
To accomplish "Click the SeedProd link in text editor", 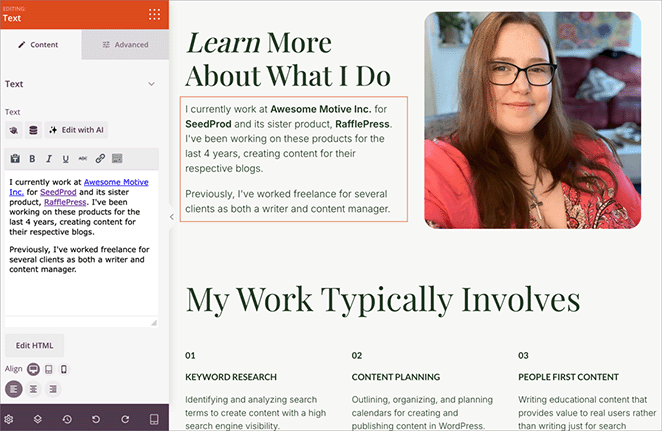I will [58, 192].
